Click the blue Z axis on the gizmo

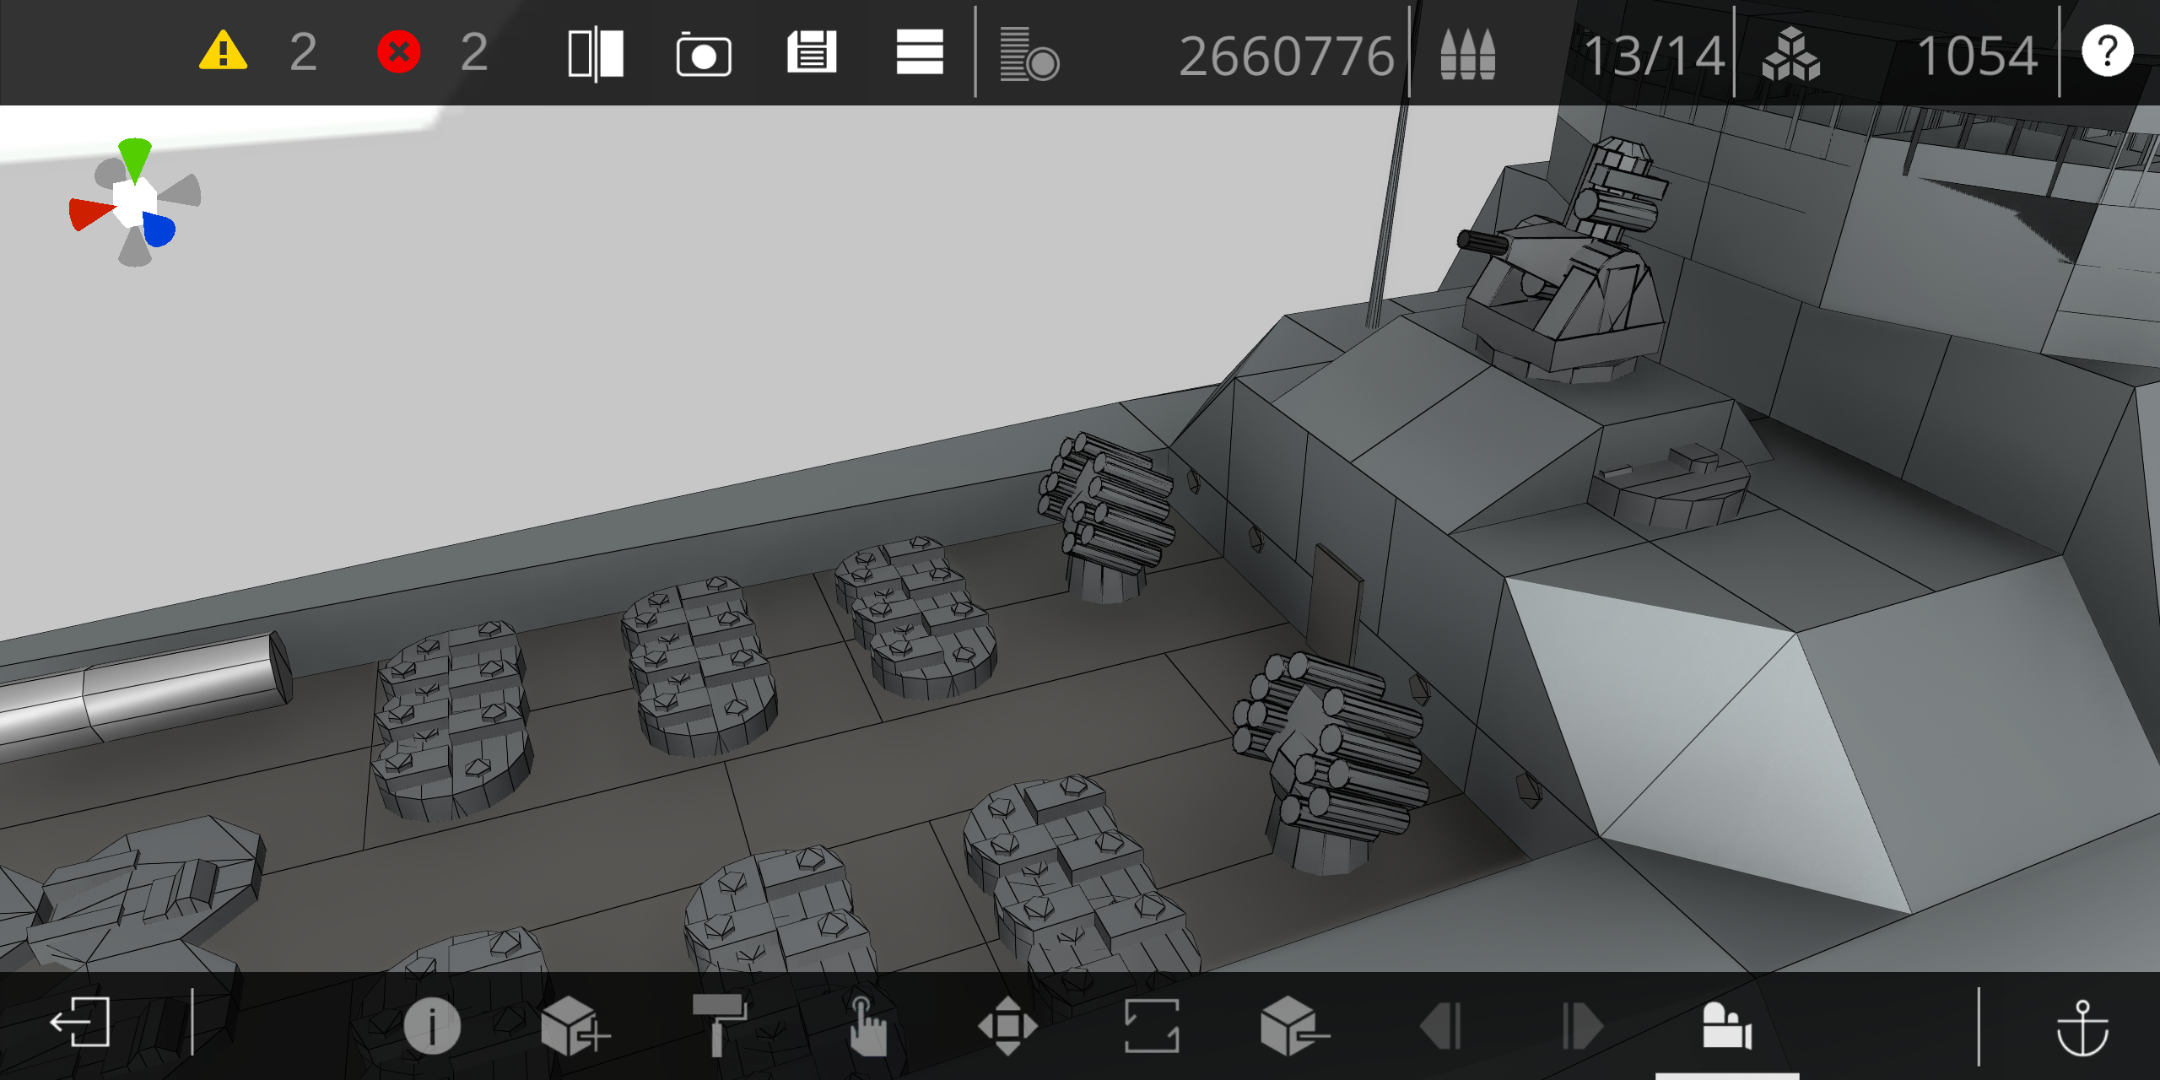158,229
